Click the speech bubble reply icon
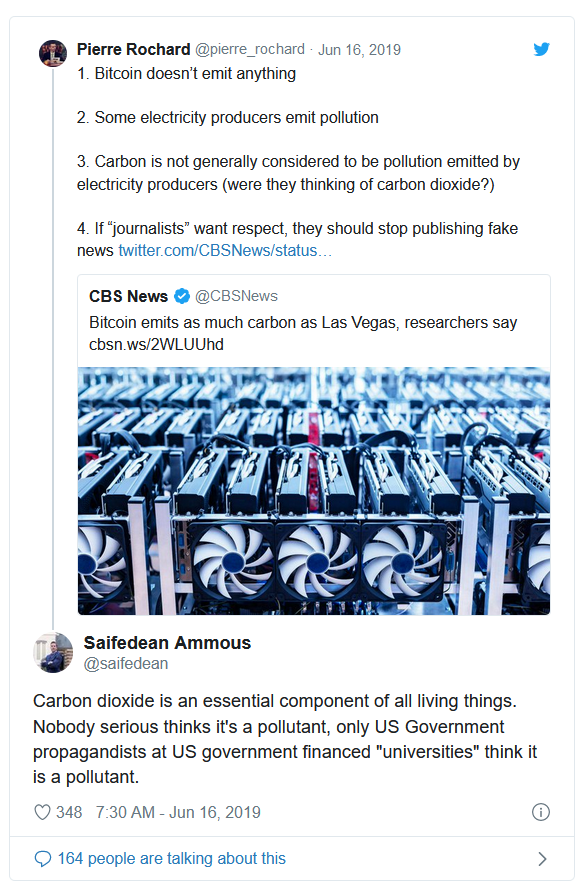 pos(43,858)
